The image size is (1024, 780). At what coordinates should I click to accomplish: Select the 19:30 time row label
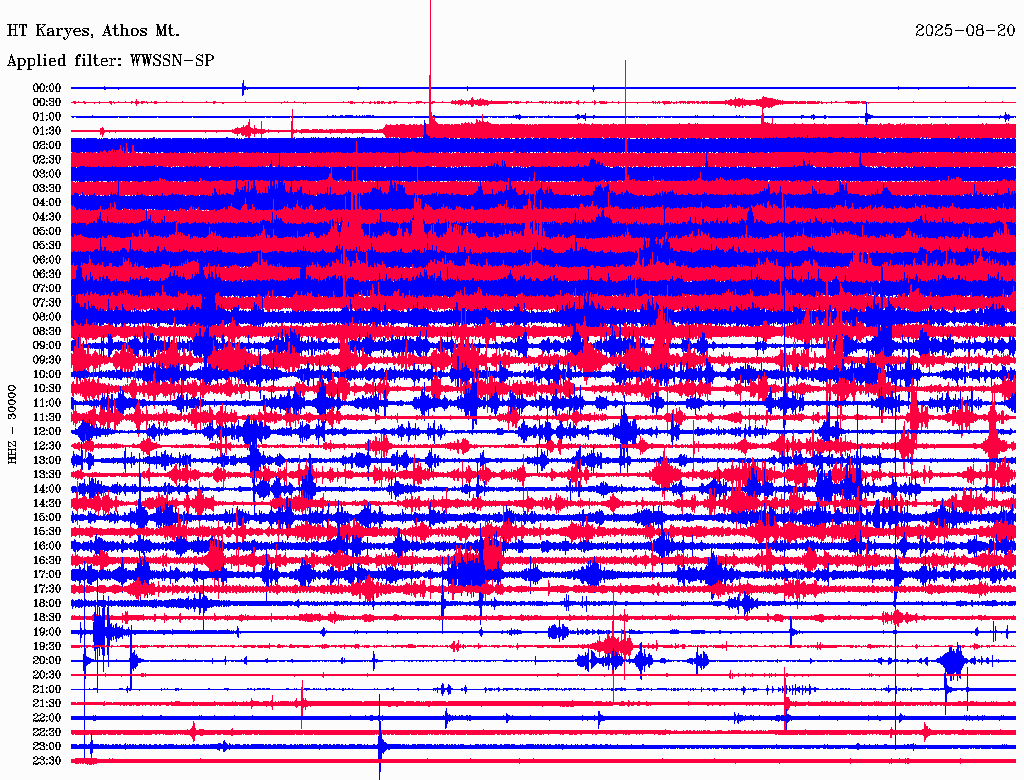(x=47, y=647)
